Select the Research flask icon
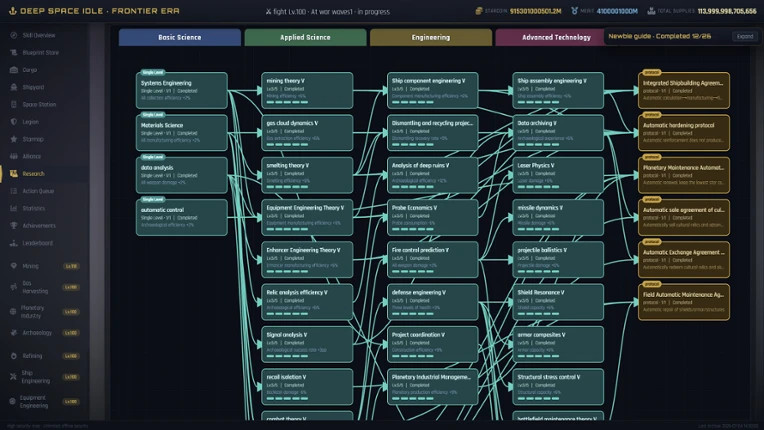 pos(14,173)
